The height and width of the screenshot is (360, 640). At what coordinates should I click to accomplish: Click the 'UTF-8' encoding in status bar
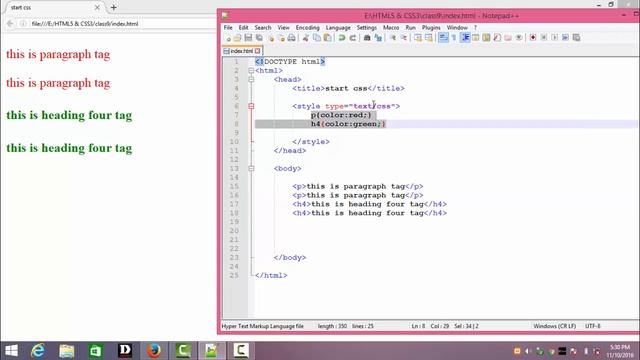point(593,326)
